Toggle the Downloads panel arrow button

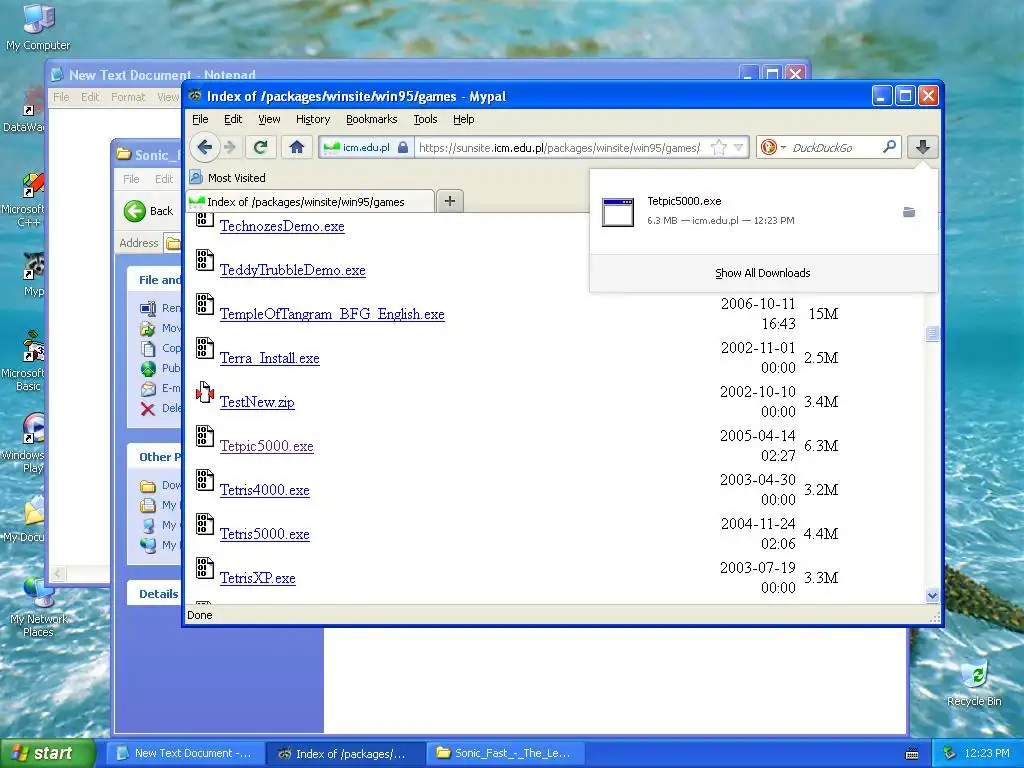pyautogui.click(x=922, y=148)
